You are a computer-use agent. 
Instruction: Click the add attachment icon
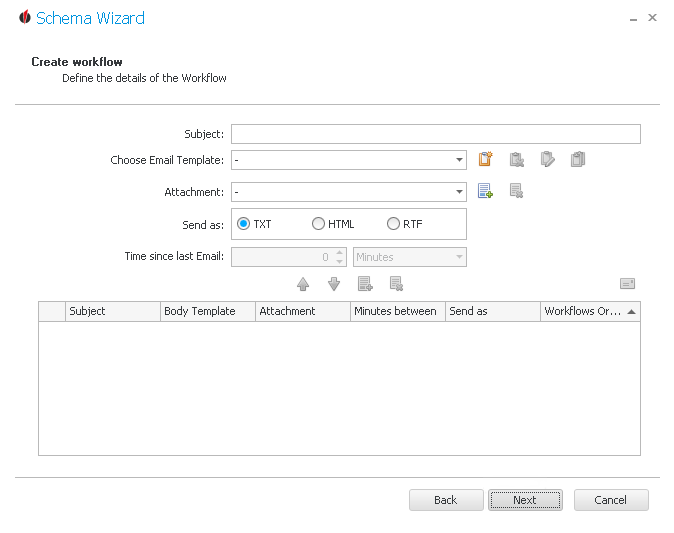[x=485, y=190]
